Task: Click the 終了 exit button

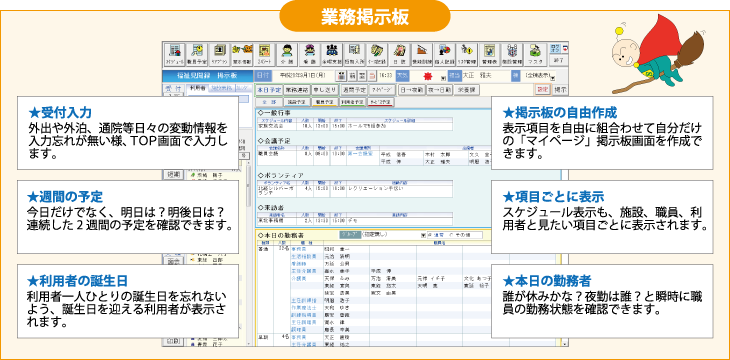Action: point(560,61)
